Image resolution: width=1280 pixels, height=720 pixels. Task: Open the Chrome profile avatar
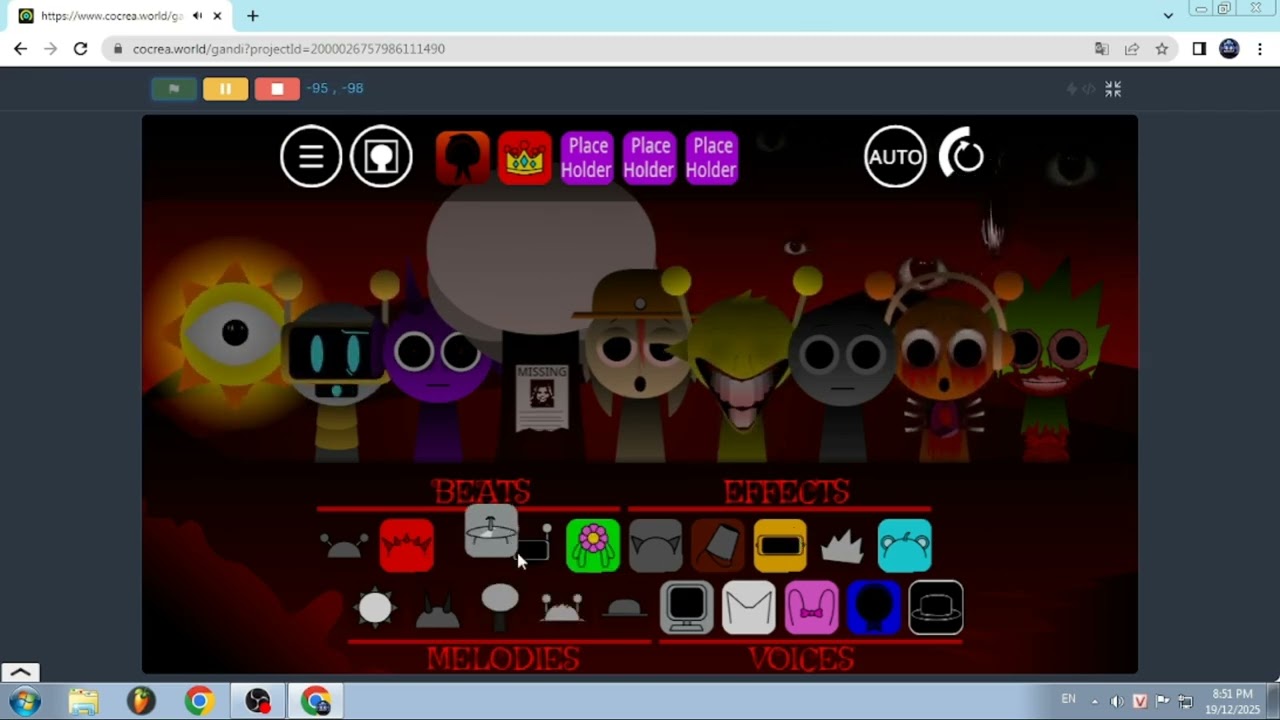pos(1229,48)
